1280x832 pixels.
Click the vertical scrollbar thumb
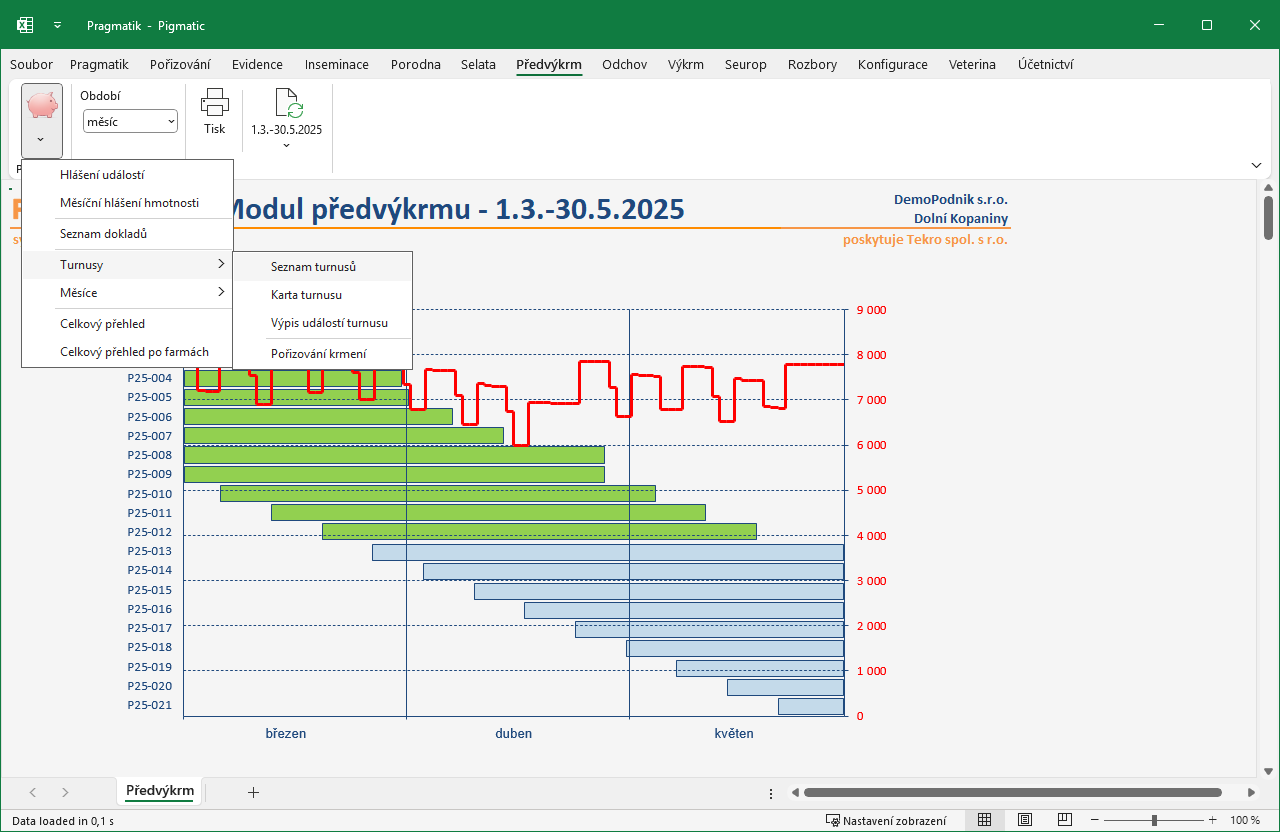click(x=1269, y=218)
